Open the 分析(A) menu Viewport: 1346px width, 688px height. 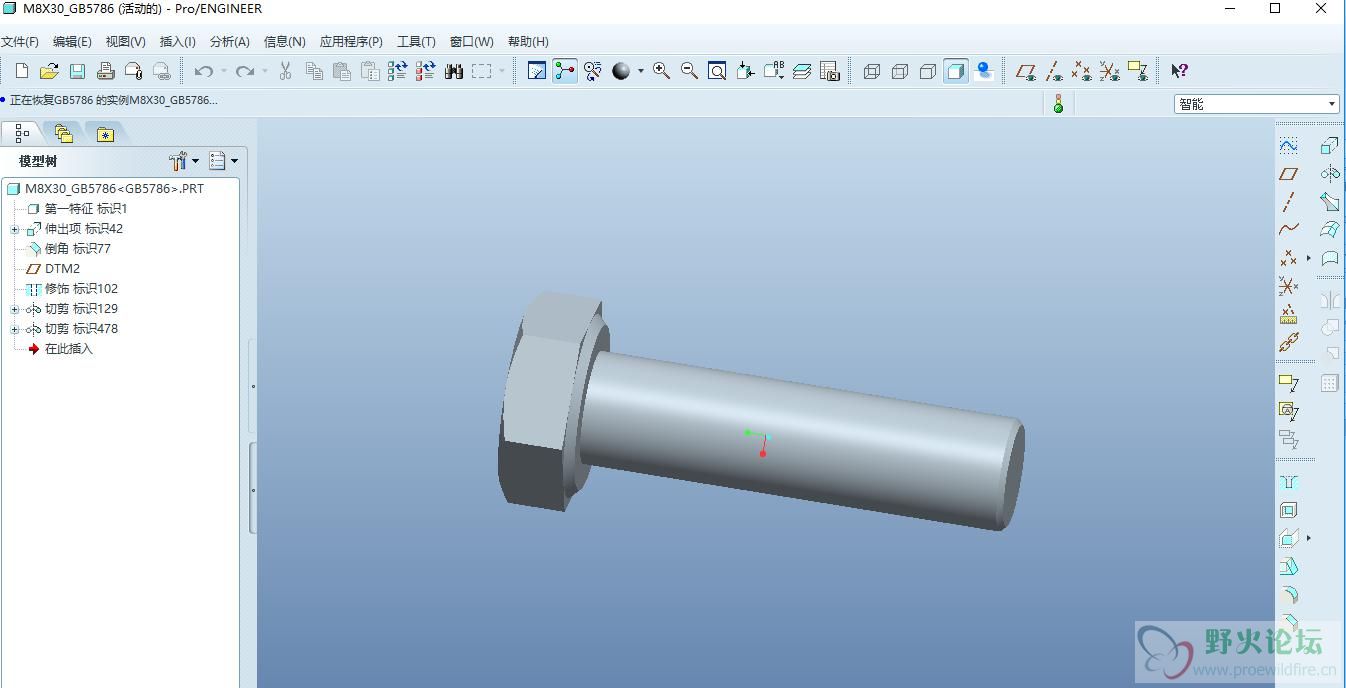[x=230, y=42]
